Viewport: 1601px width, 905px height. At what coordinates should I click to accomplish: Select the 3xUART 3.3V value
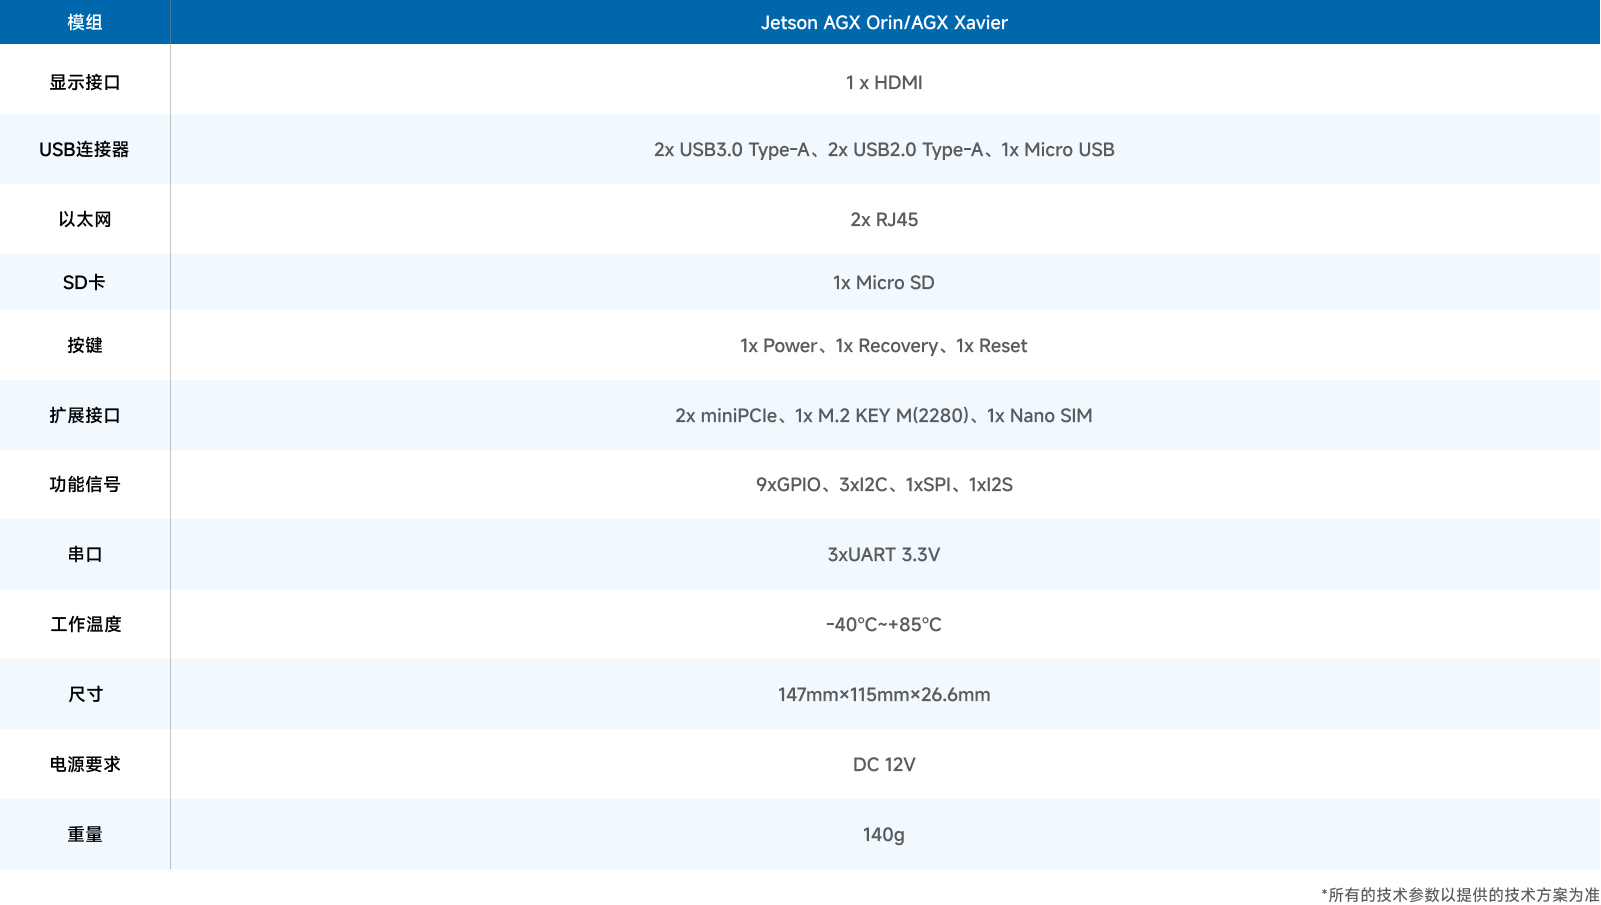[x=884, y=554]
